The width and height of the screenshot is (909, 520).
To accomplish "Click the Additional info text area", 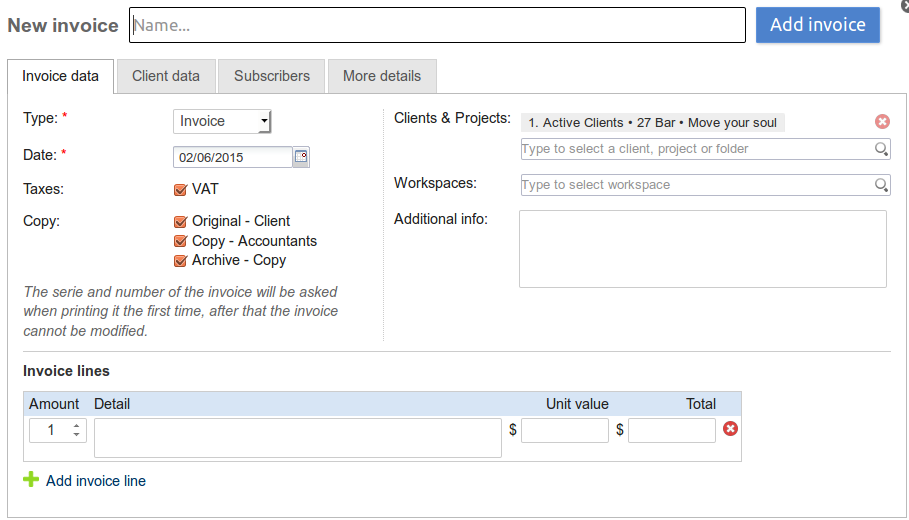I will [702, 248].
